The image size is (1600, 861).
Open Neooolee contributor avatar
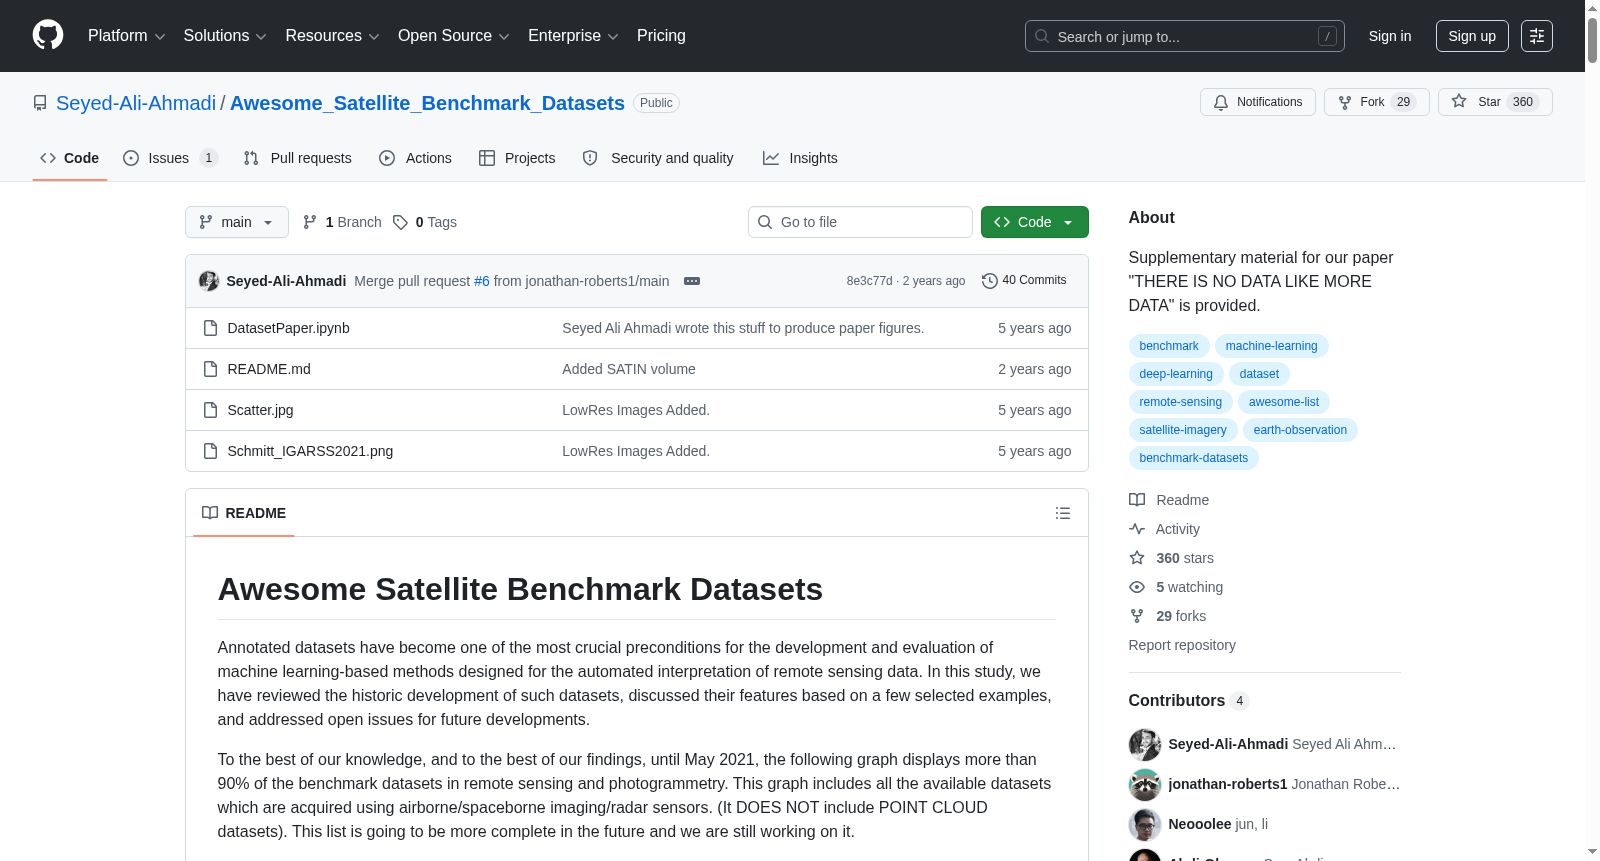tap(1145, 825)
